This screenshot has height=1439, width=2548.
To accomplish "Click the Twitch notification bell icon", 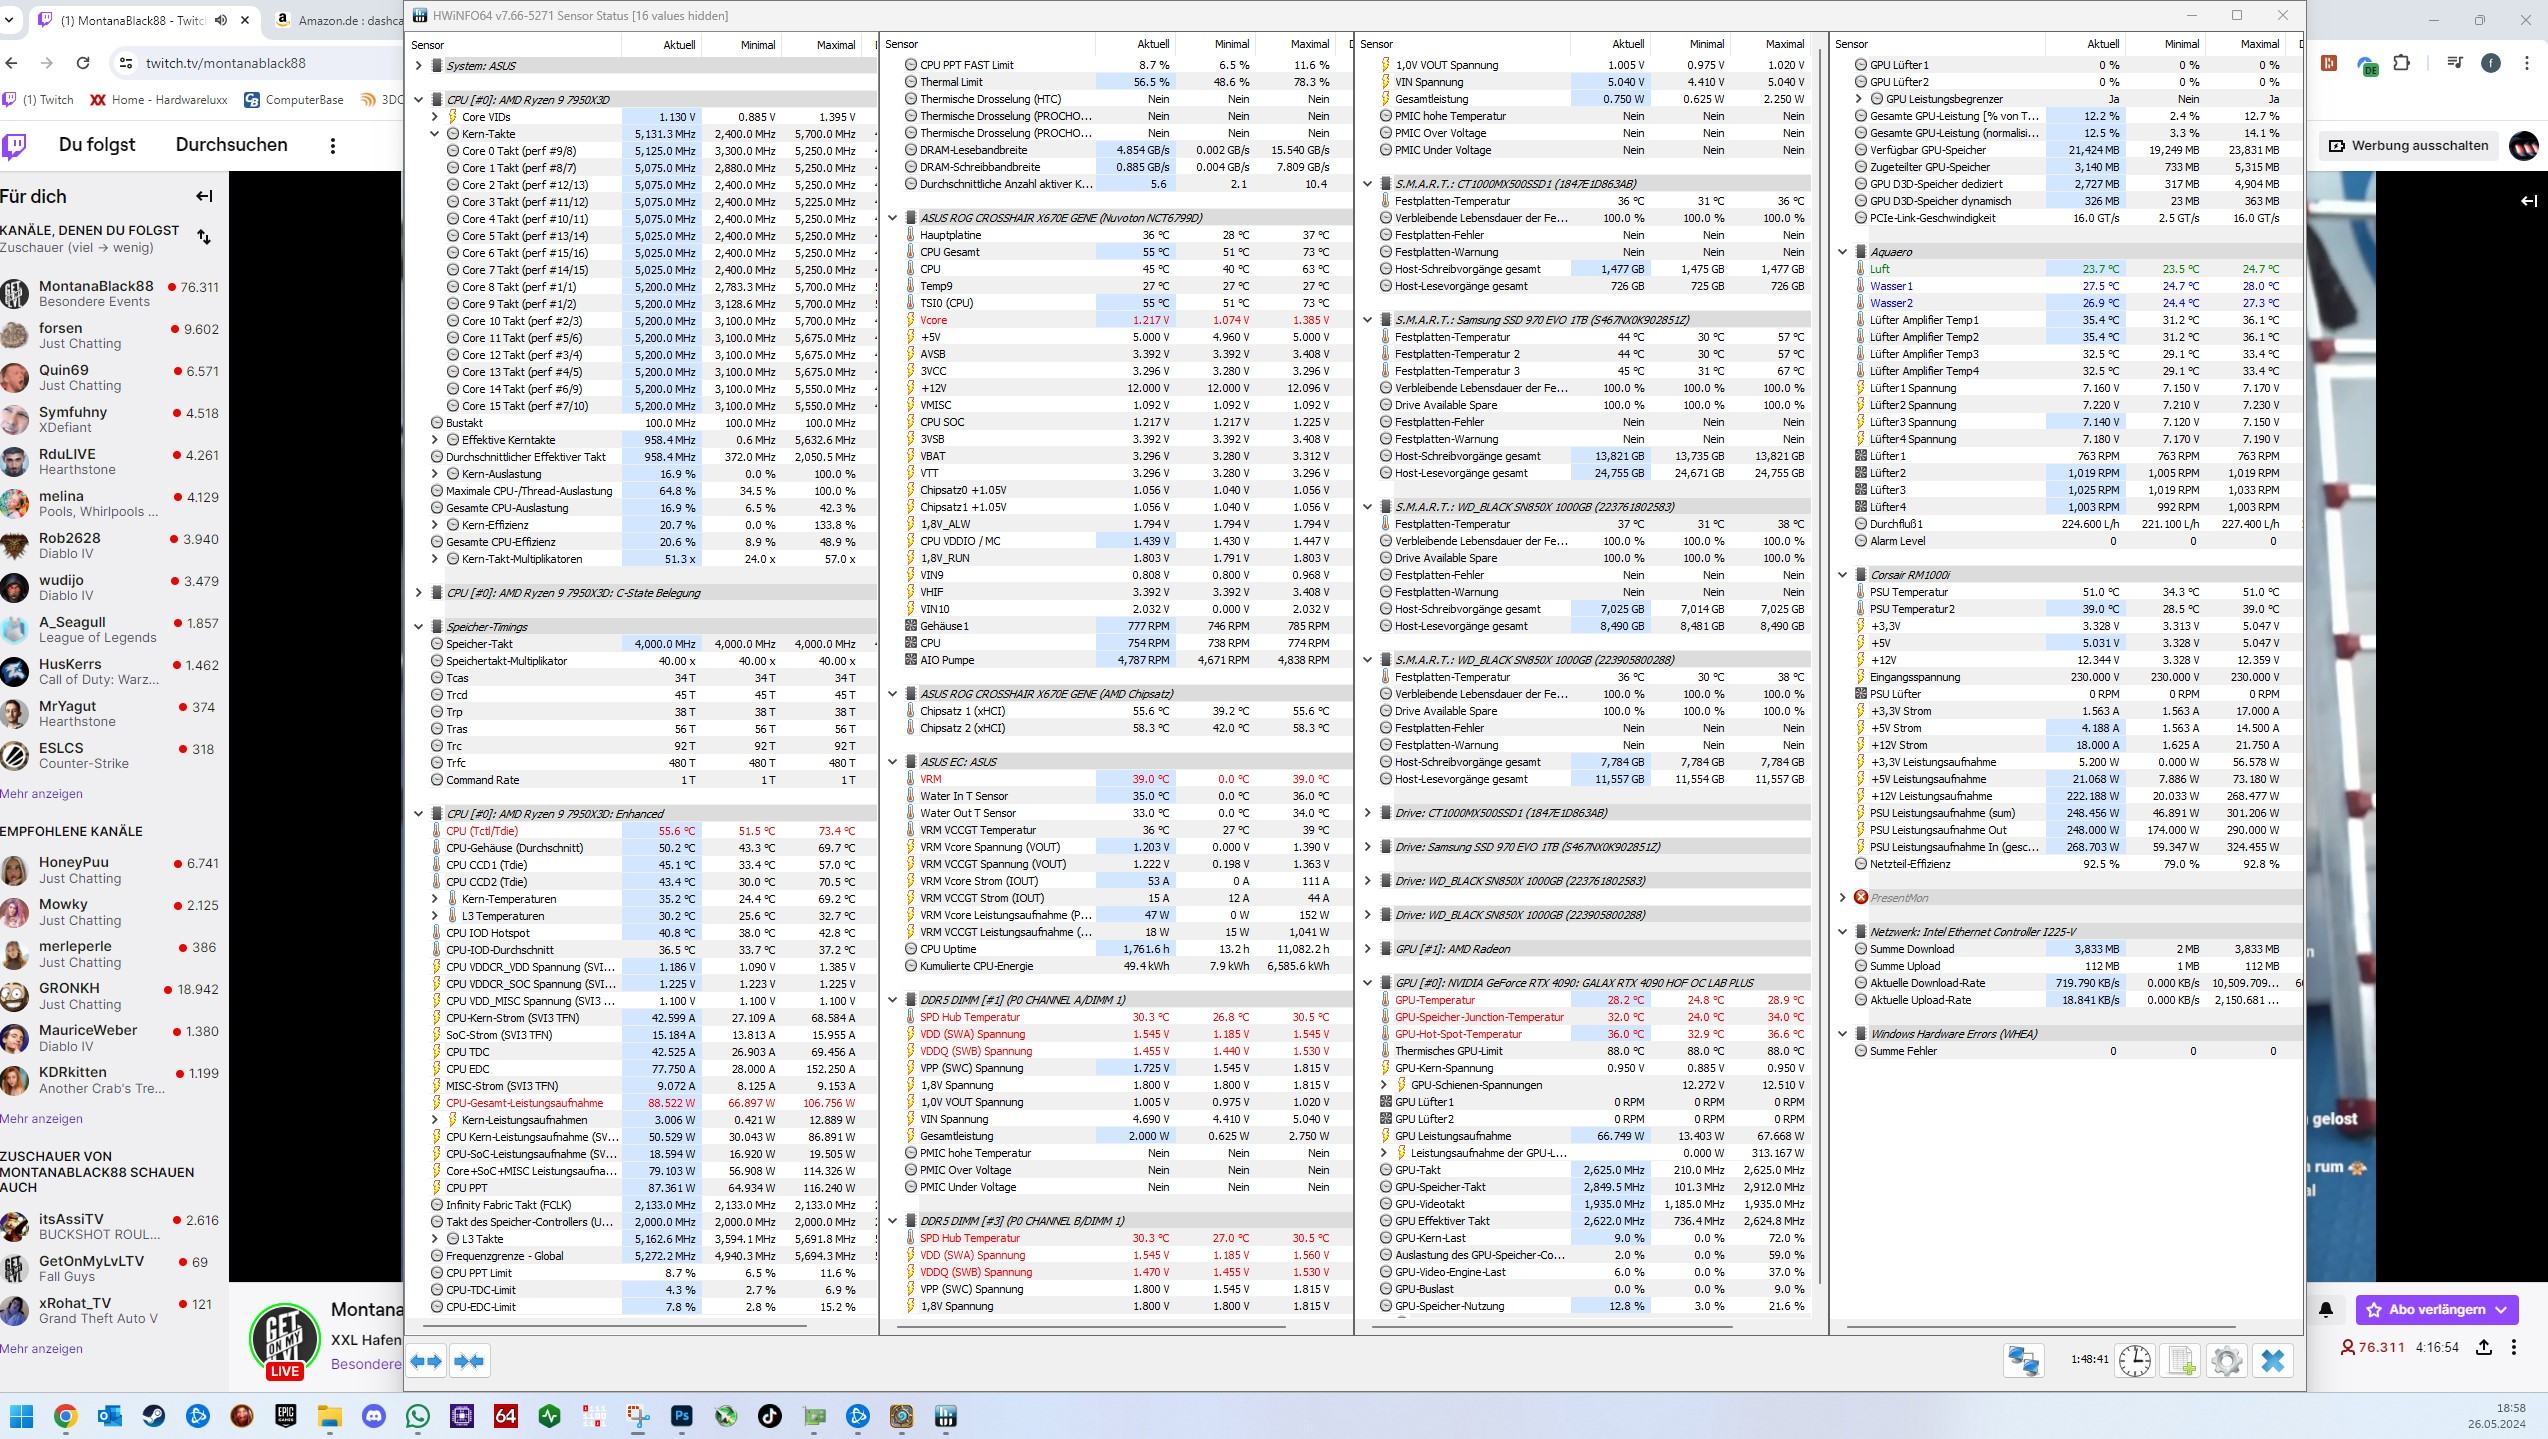I will point(2326,1309).
